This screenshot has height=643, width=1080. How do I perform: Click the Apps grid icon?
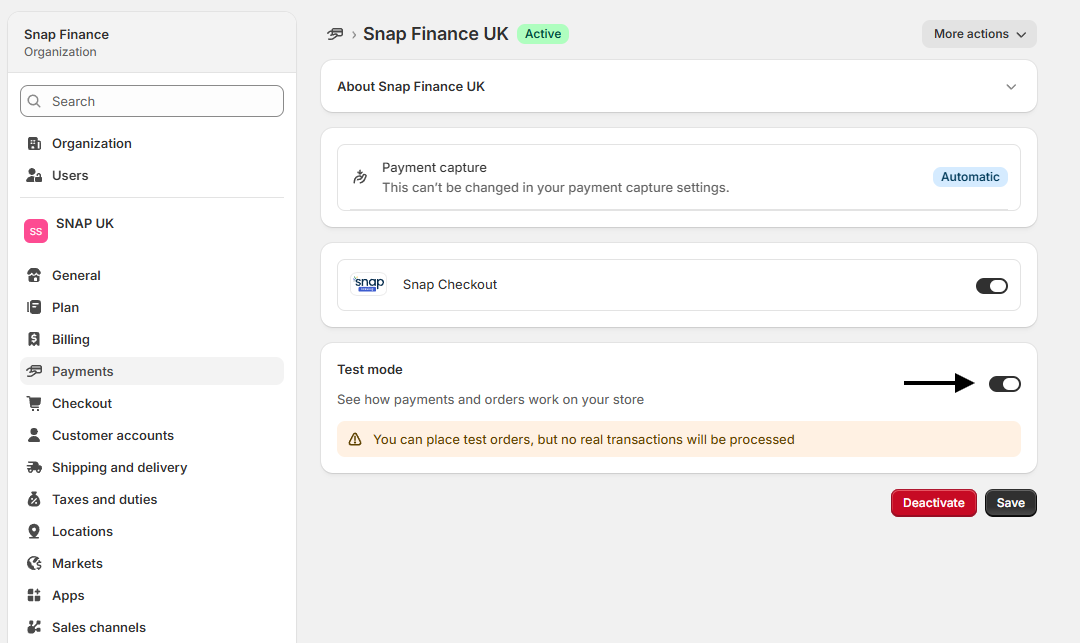coord(34,595)
